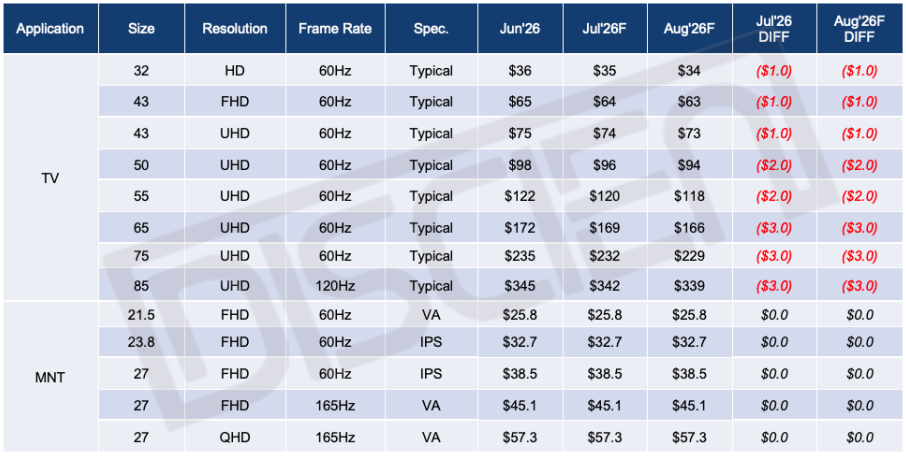Click the Jul'26F column header
Image resolution: width=906 pixels, height=458 pixels.
tap(605, 29)
